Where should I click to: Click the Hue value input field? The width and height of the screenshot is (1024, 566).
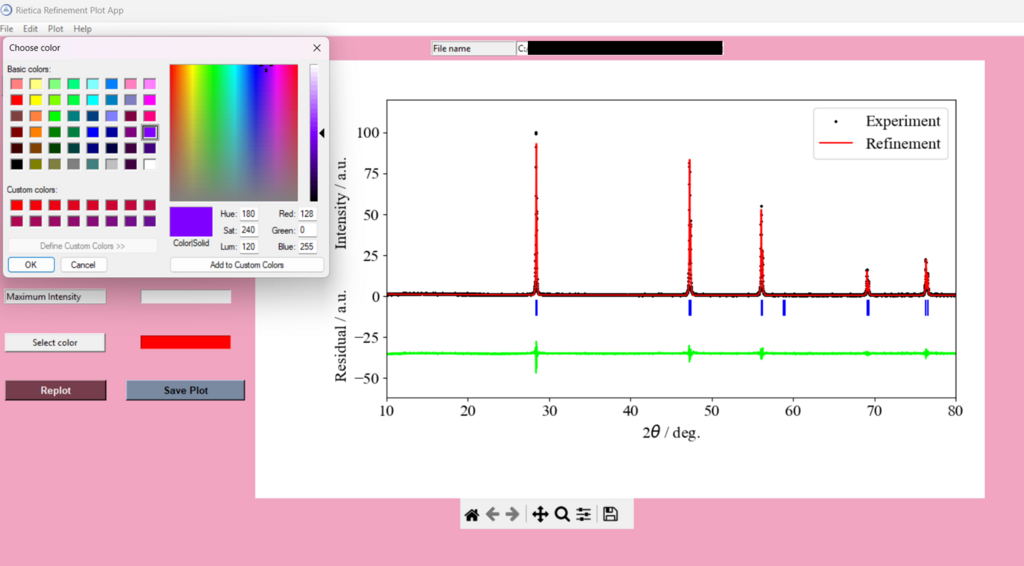point(248,214)
